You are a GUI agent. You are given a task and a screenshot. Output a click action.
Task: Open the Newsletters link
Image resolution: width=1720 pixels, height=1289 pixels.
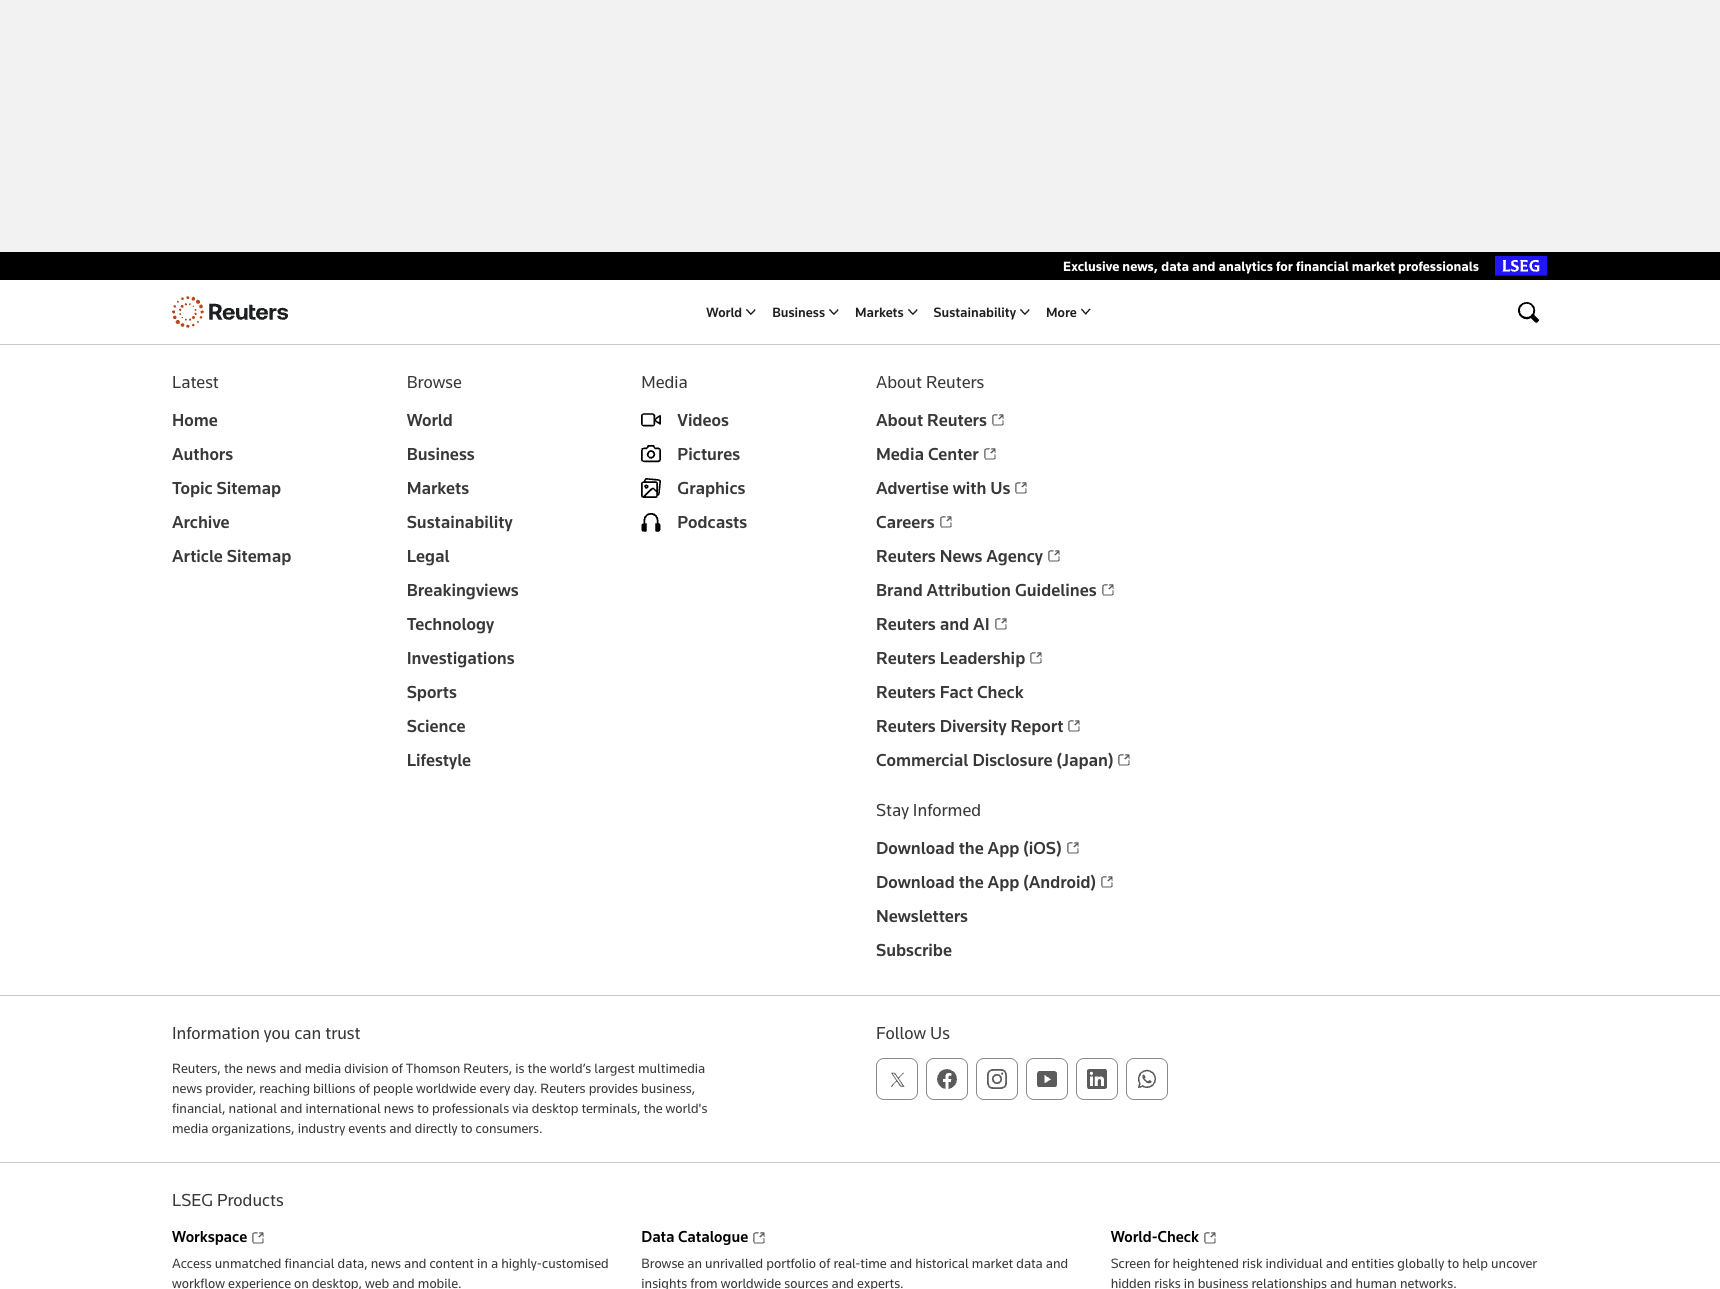click(x=922, y=916)
